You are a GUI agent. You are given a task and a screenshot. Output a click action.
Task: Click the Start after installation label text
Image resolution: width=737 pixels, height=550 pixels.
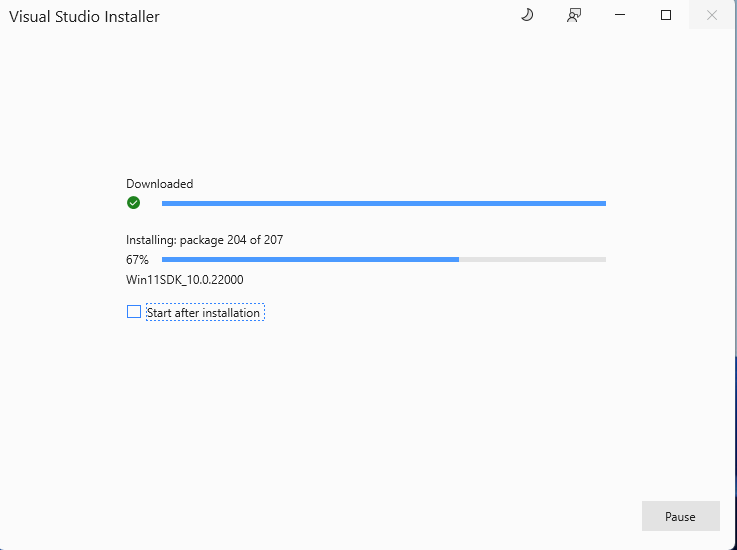[x=204, y=313]
